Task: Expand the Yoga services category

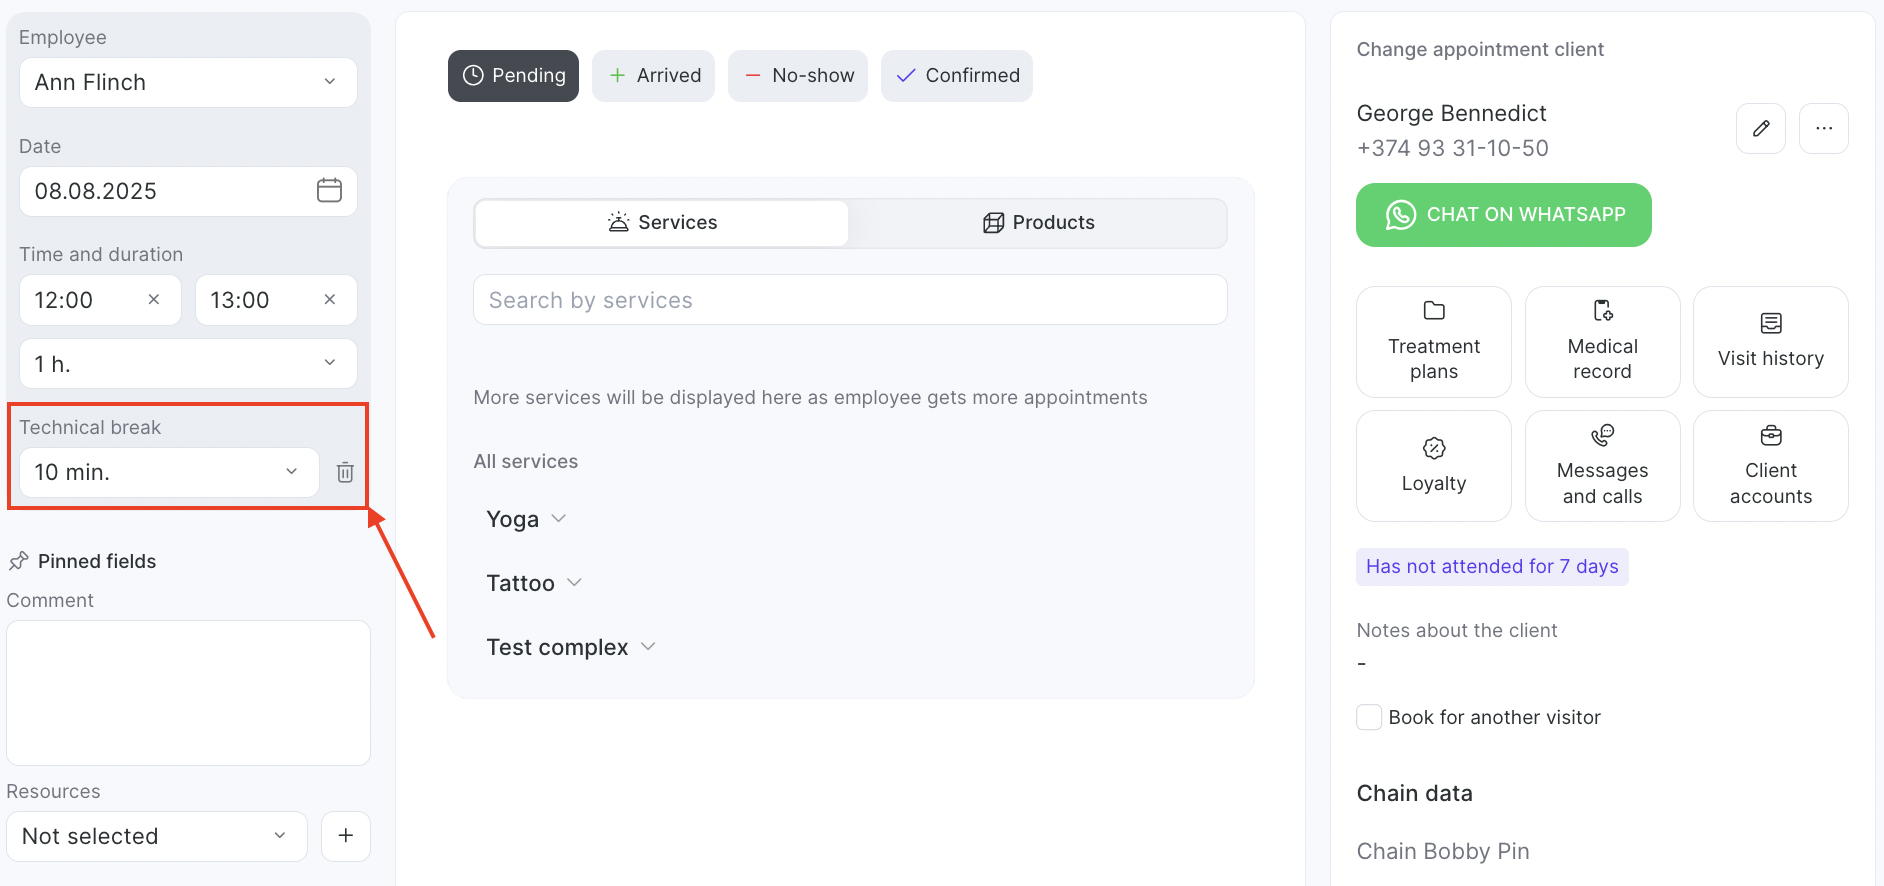Action: [x=526, y=519]
